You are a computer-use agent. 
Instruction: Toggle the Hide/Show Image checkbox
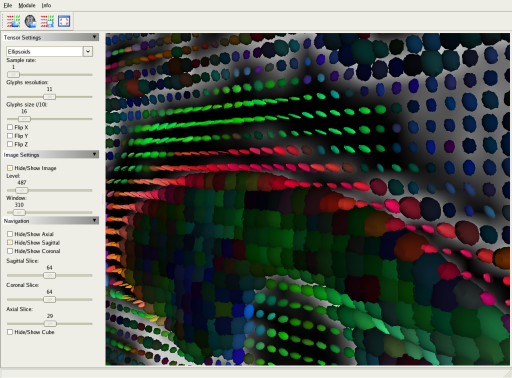click(x=10, y=168)
